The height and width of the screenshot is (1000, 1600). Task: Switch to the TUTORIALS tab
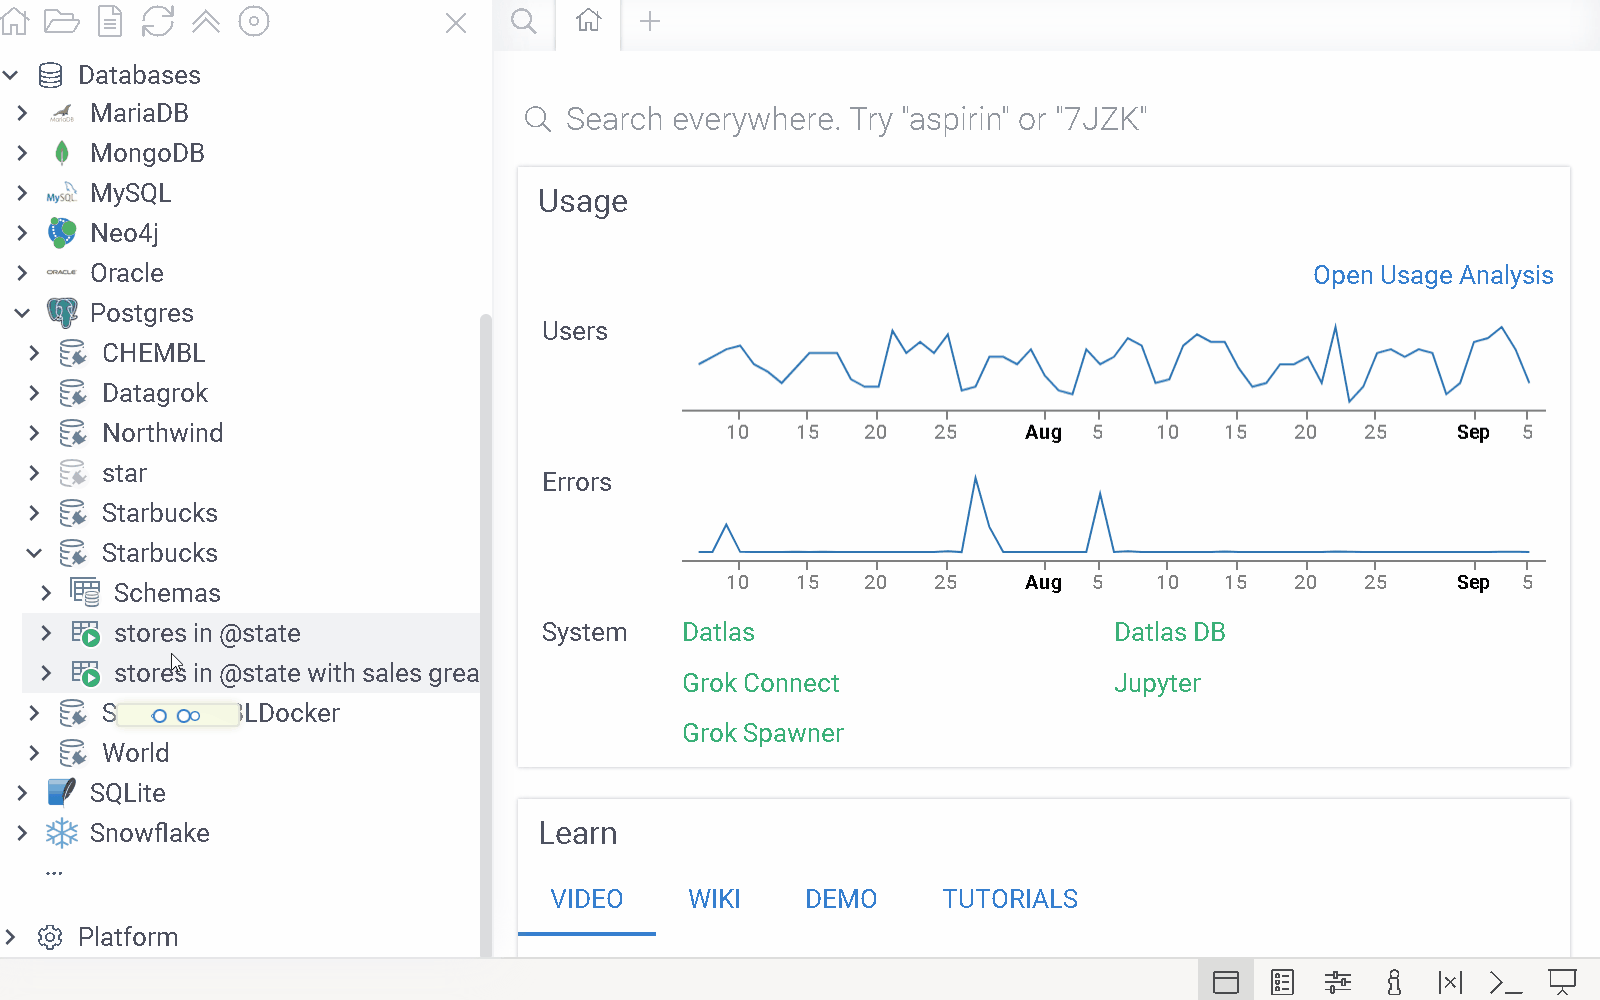(x=1010, y=899)
